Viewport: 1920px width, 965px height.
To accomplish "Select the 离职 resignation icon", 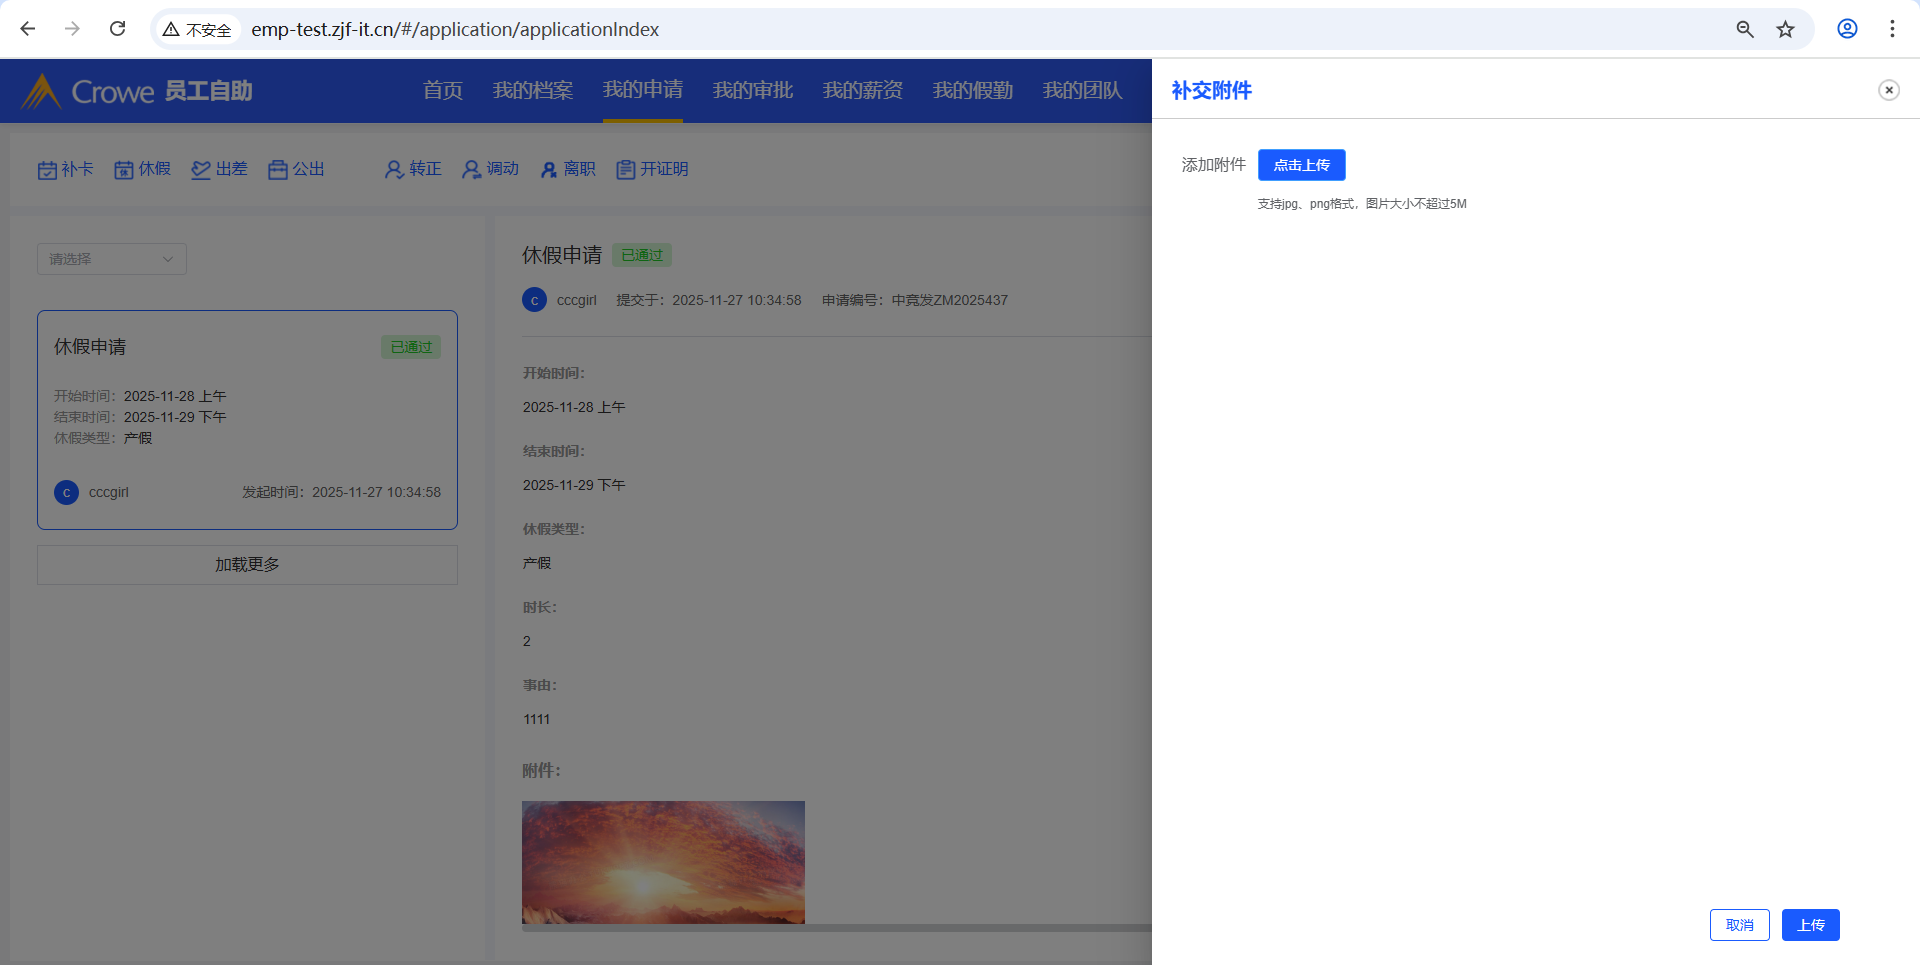I will 549,170.
